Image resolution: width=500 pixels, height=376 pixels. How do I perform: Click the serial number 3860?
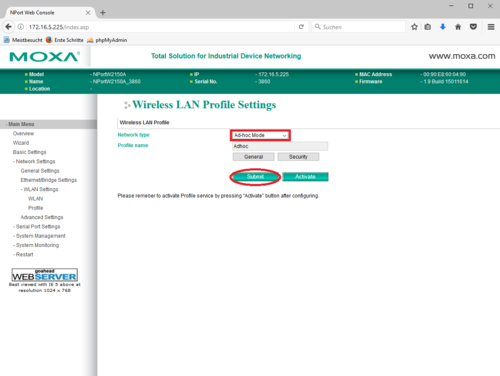point(264,82)
